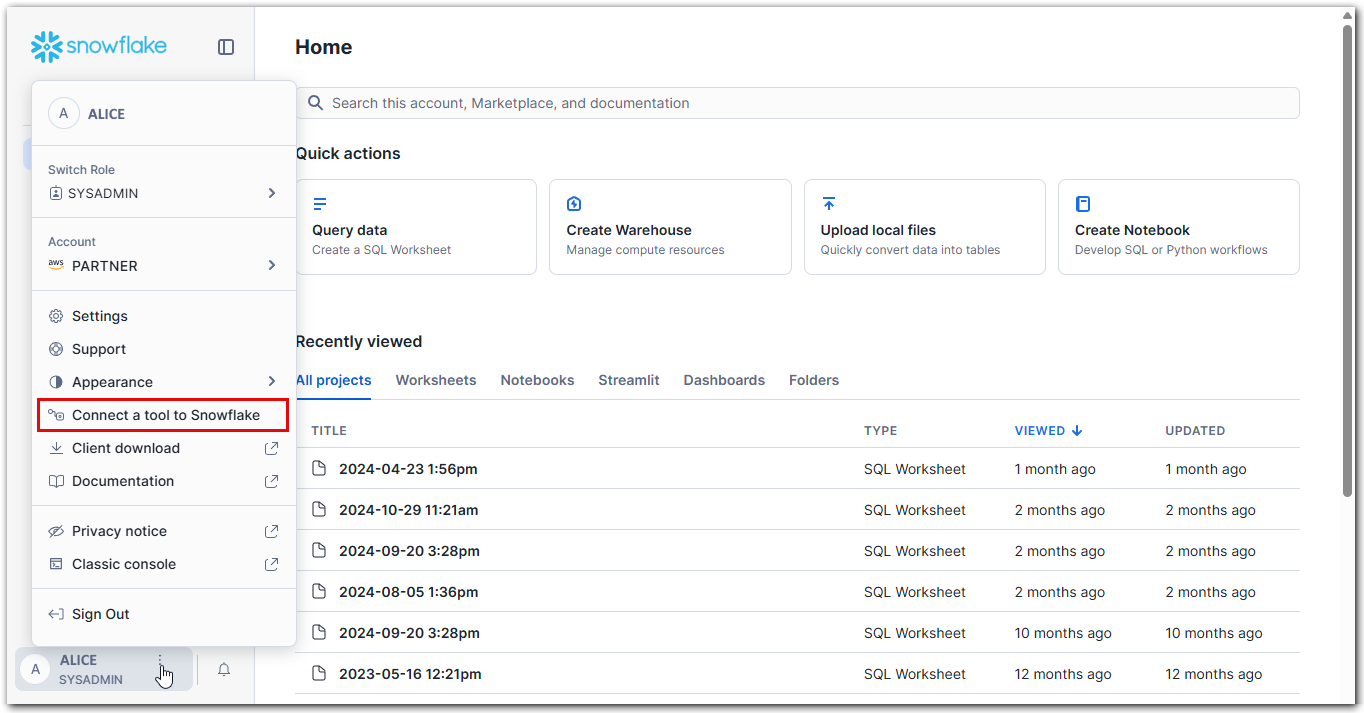Click the Query data card icon
This screenshot has height=713, width=1364.
pyautogui.click(x=320, y=204)
